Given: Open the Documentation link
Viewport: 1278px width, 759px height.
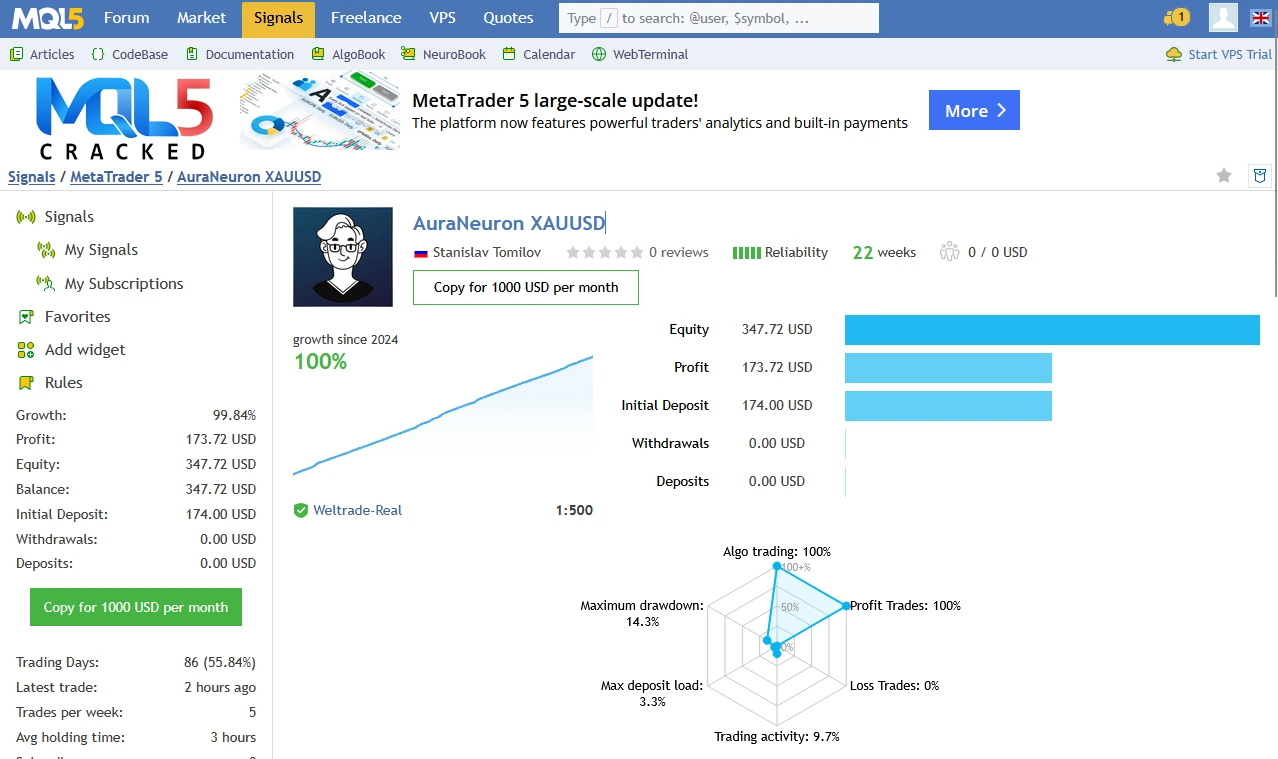Looking at the screenshot, I should point(250,54).
